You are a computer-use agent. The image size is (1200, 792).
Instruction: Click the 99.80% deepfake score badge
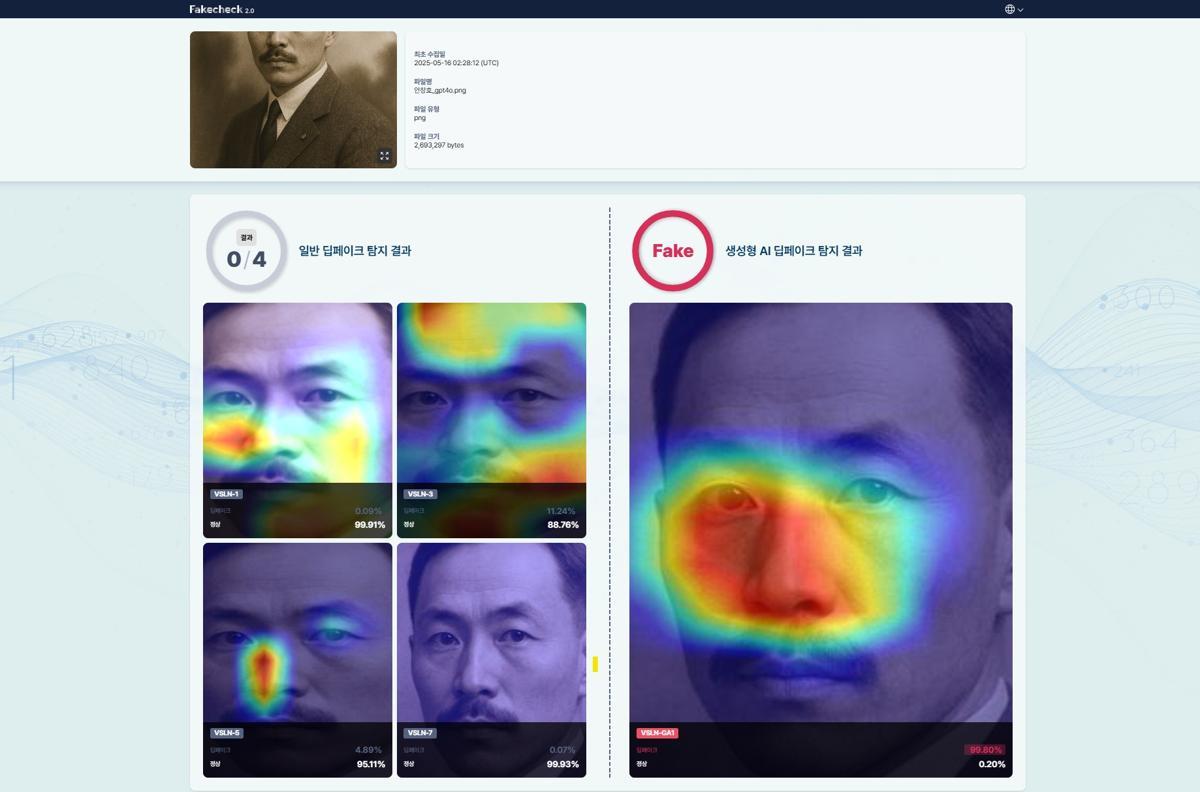pos(985,750)
